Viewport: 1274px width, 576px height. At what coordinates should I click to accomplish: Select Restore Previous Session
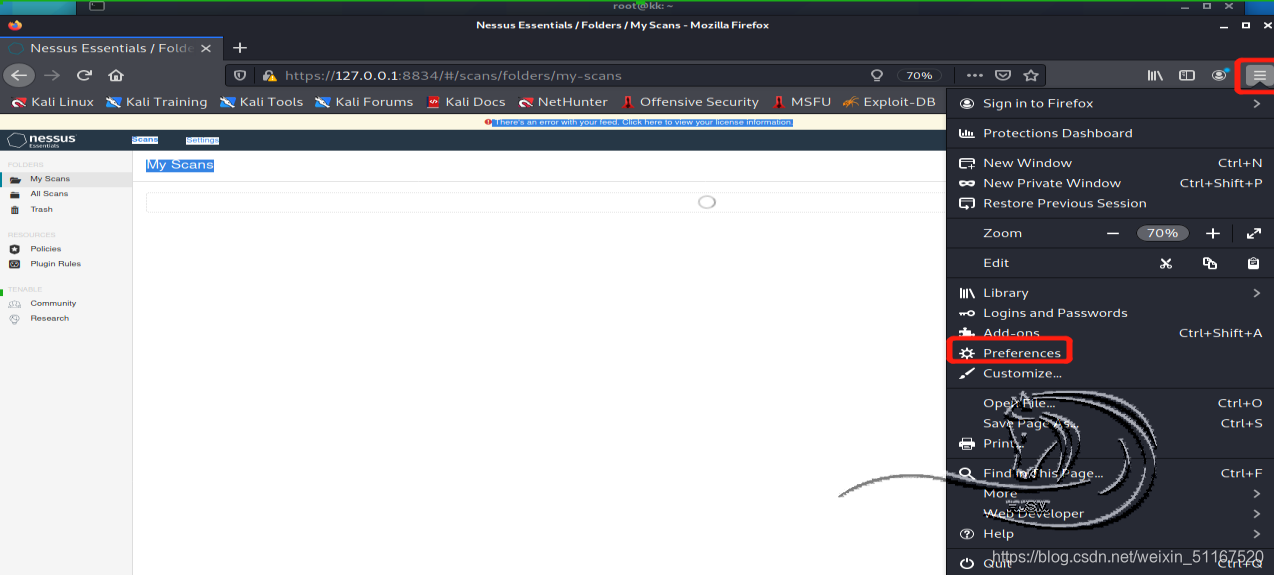1110,203
